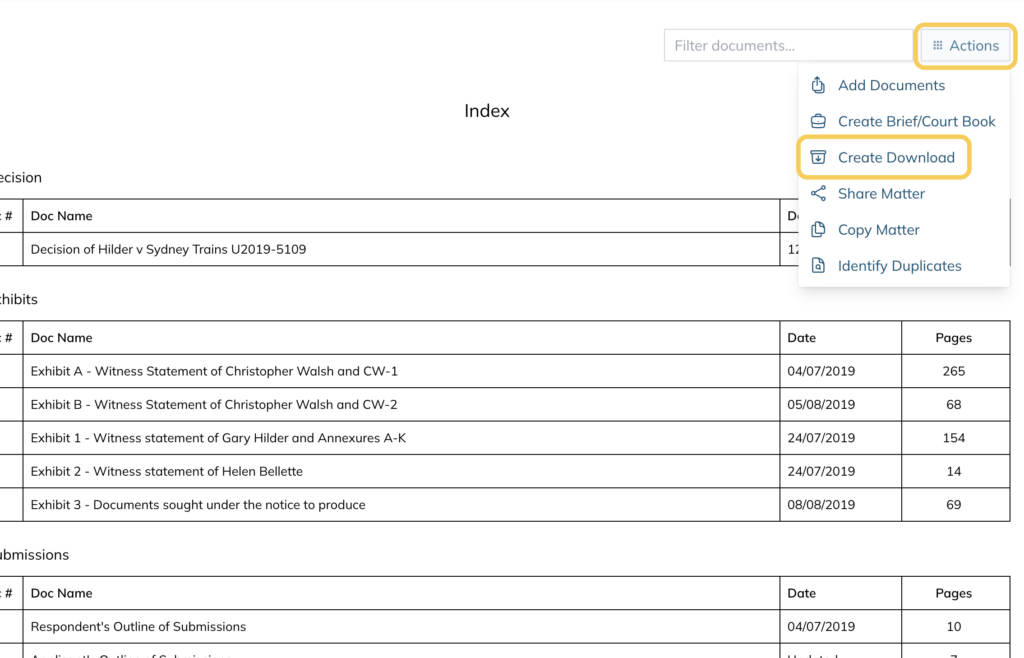The image size is (1024, 658).
Task: Open Exhibit 3 notice to produce documents
Action: point(198,505)
